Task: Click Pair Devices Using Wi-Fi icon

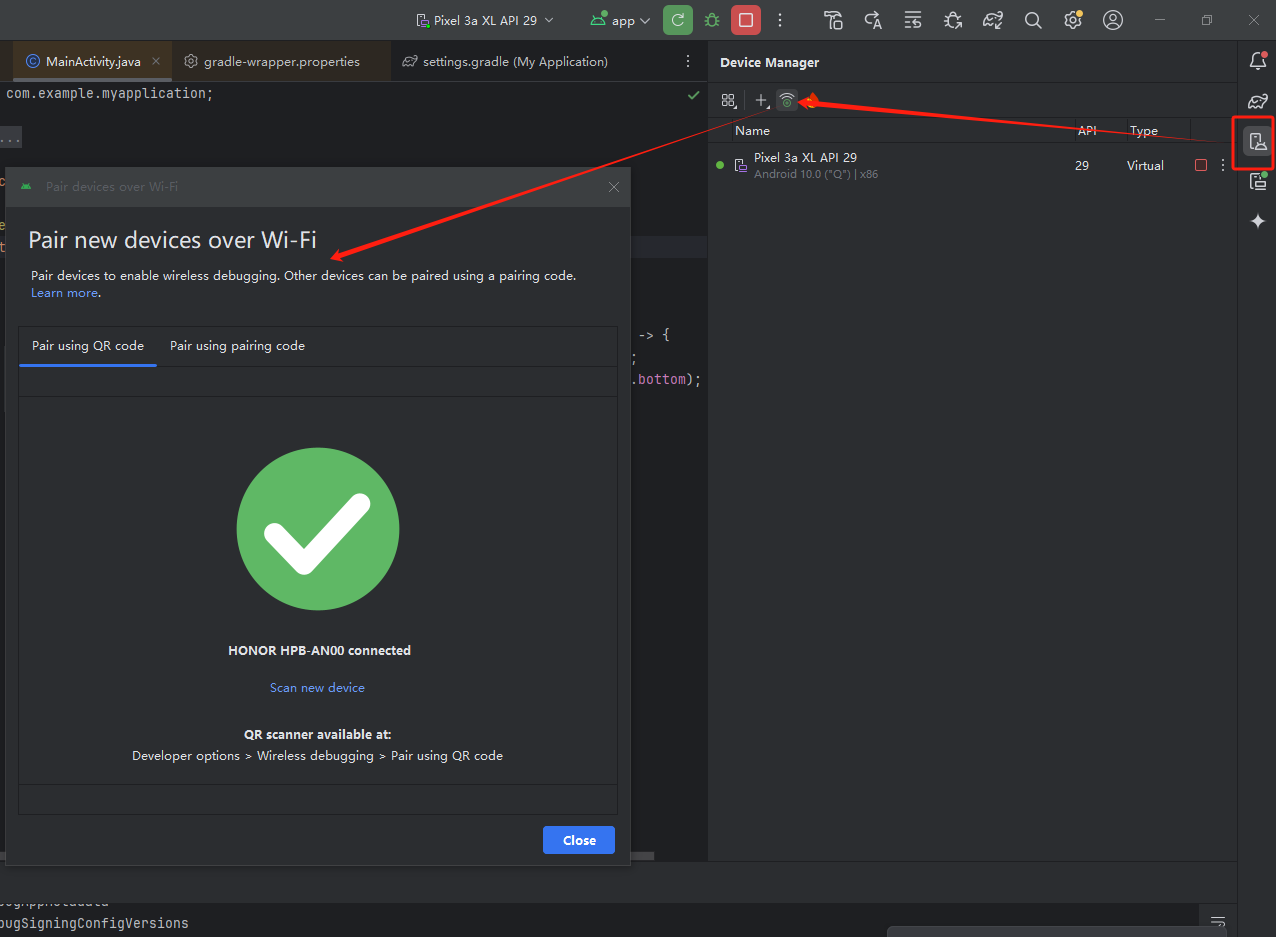Action: 787,100
